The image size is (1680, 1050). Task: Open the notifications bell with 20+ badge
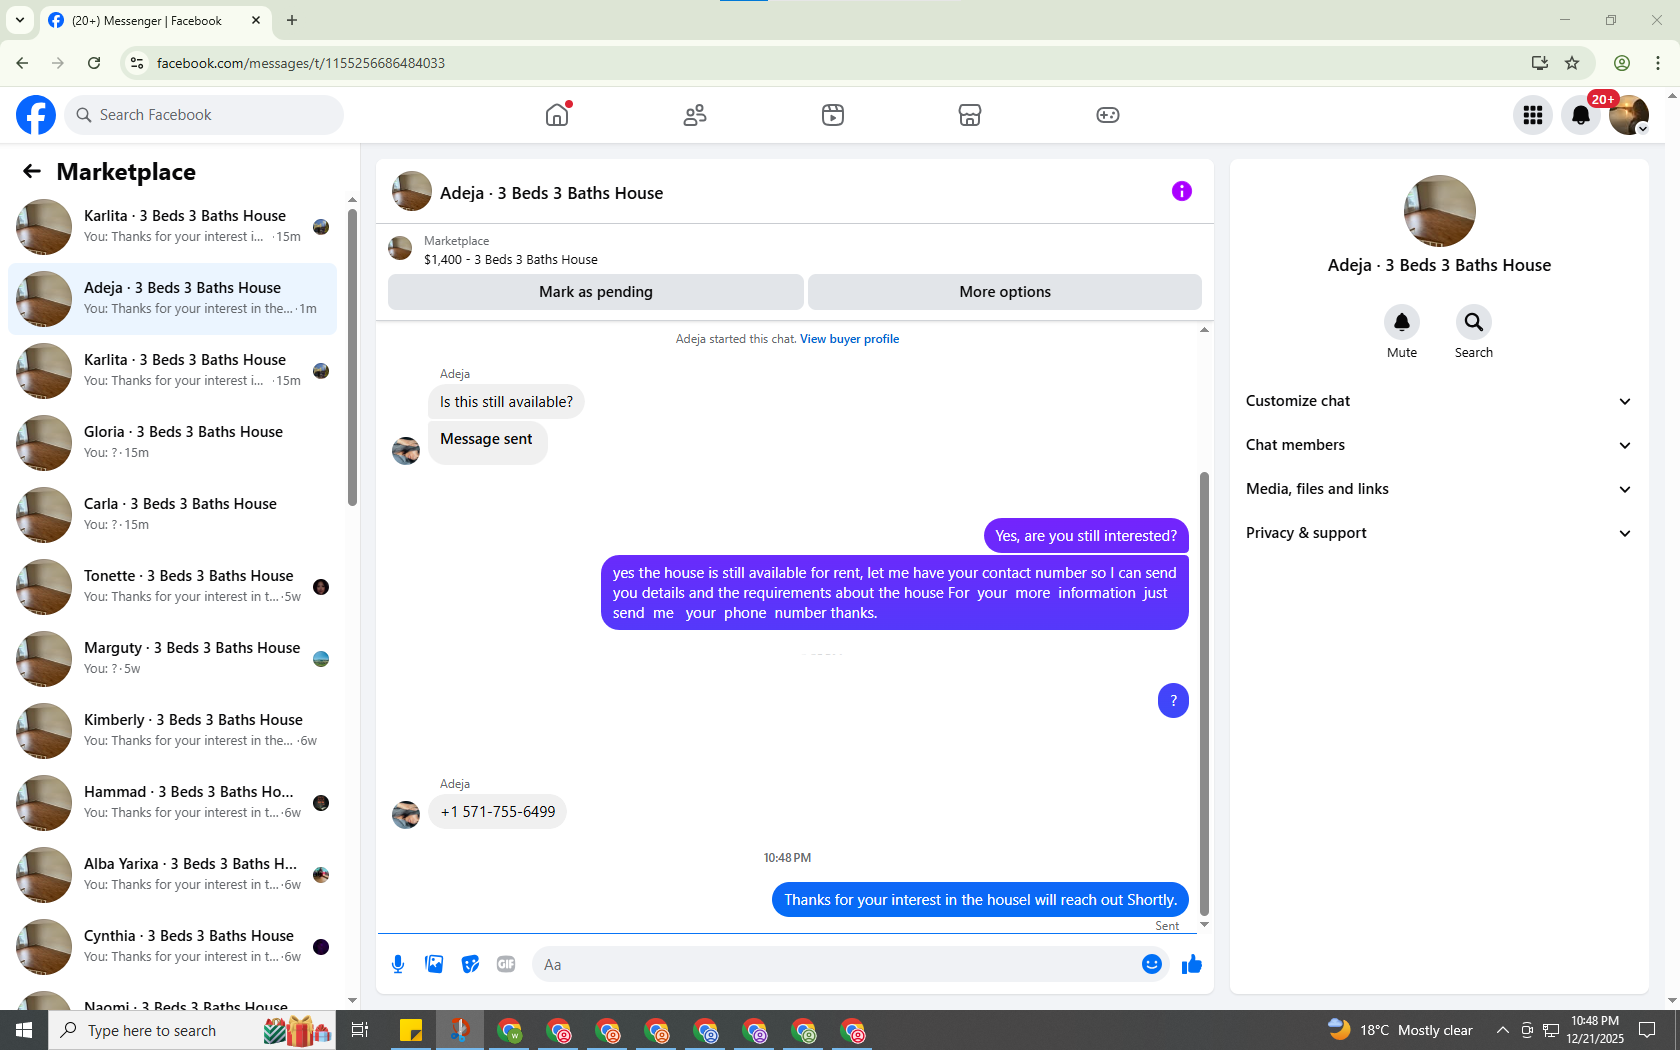pos(1581,115)
